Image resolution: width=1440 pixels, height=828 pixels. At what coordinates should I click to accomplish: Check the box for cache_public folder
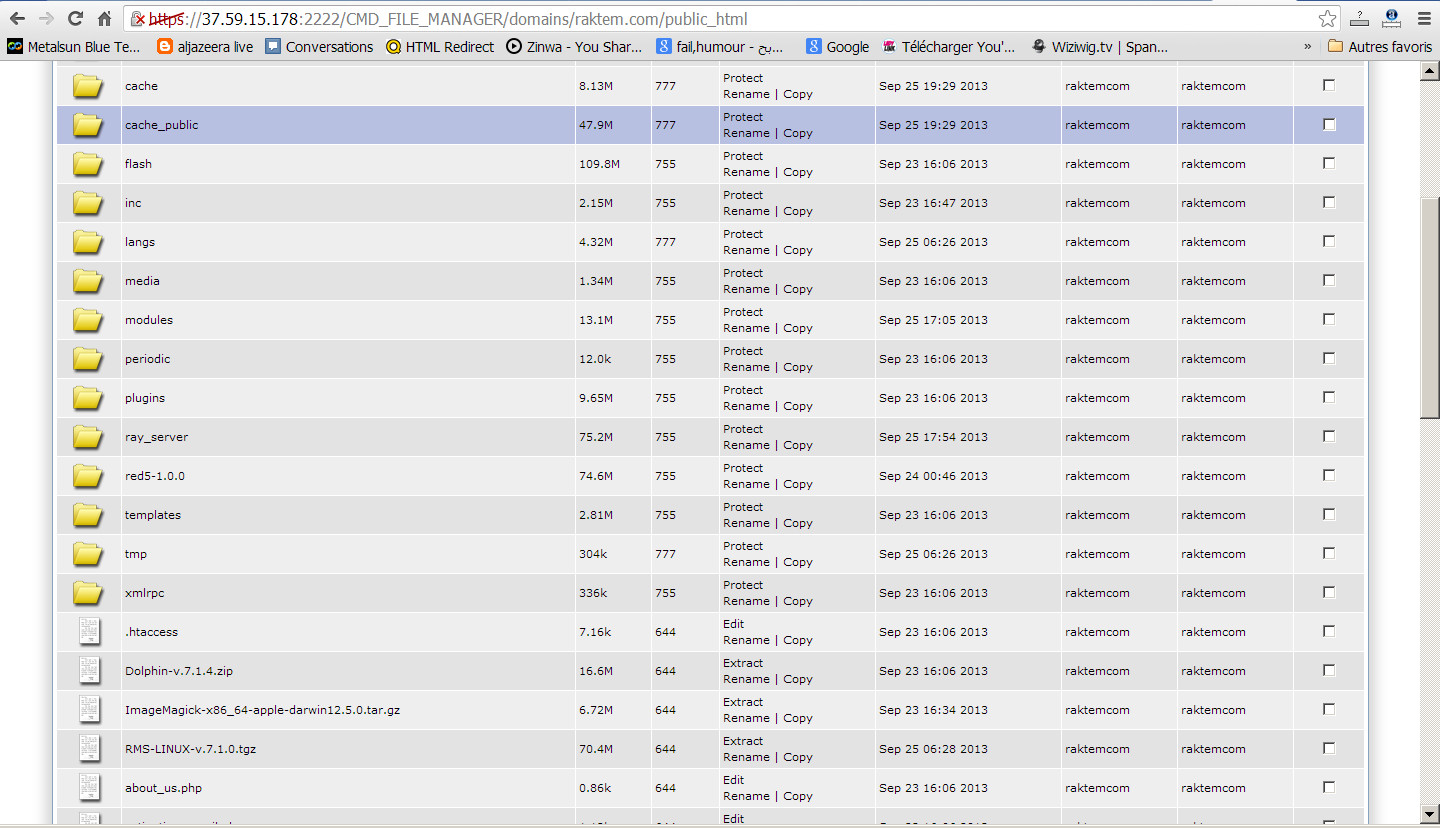point(1329,125)
